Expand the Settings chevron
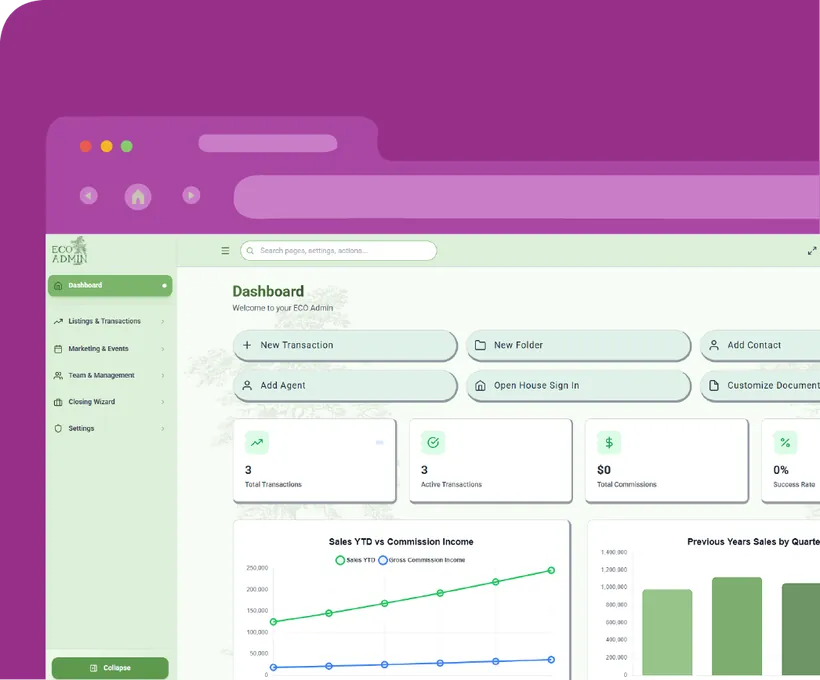Image resolution: width=820 pixels, height=680 pixels. tap(163, 429)
